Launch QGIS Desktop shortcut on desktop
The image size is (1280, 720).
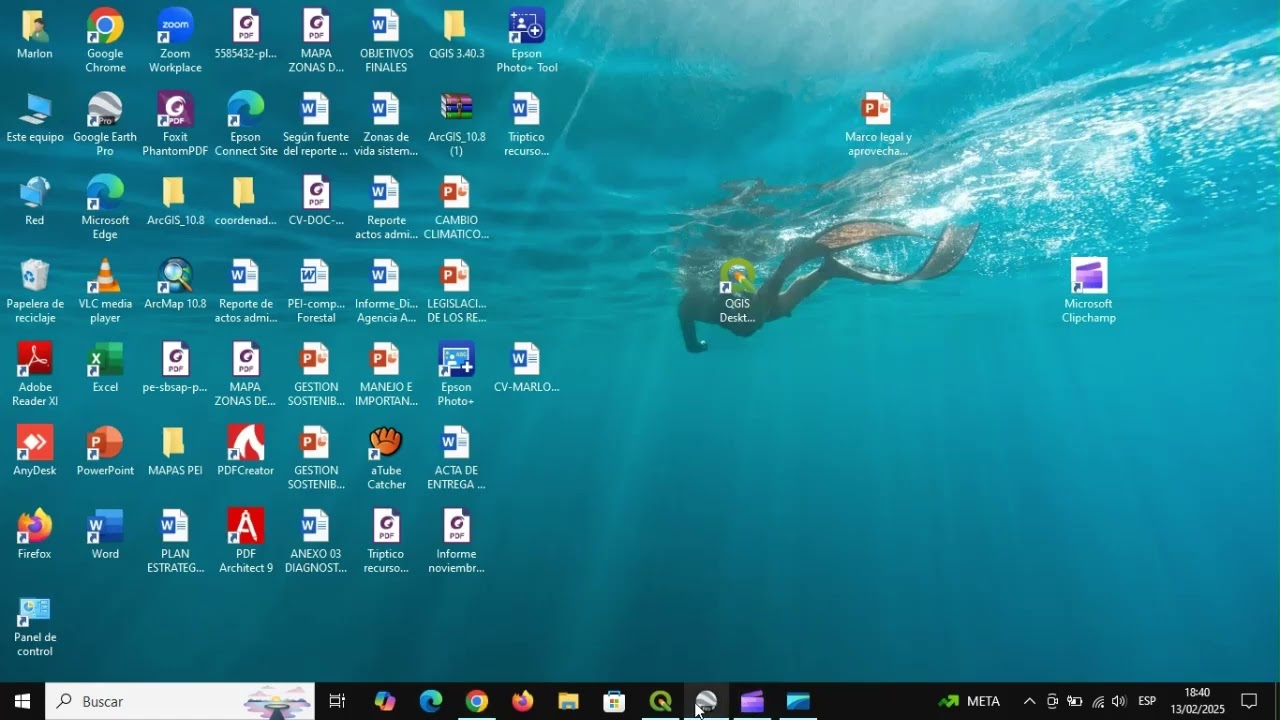[737, 291]
